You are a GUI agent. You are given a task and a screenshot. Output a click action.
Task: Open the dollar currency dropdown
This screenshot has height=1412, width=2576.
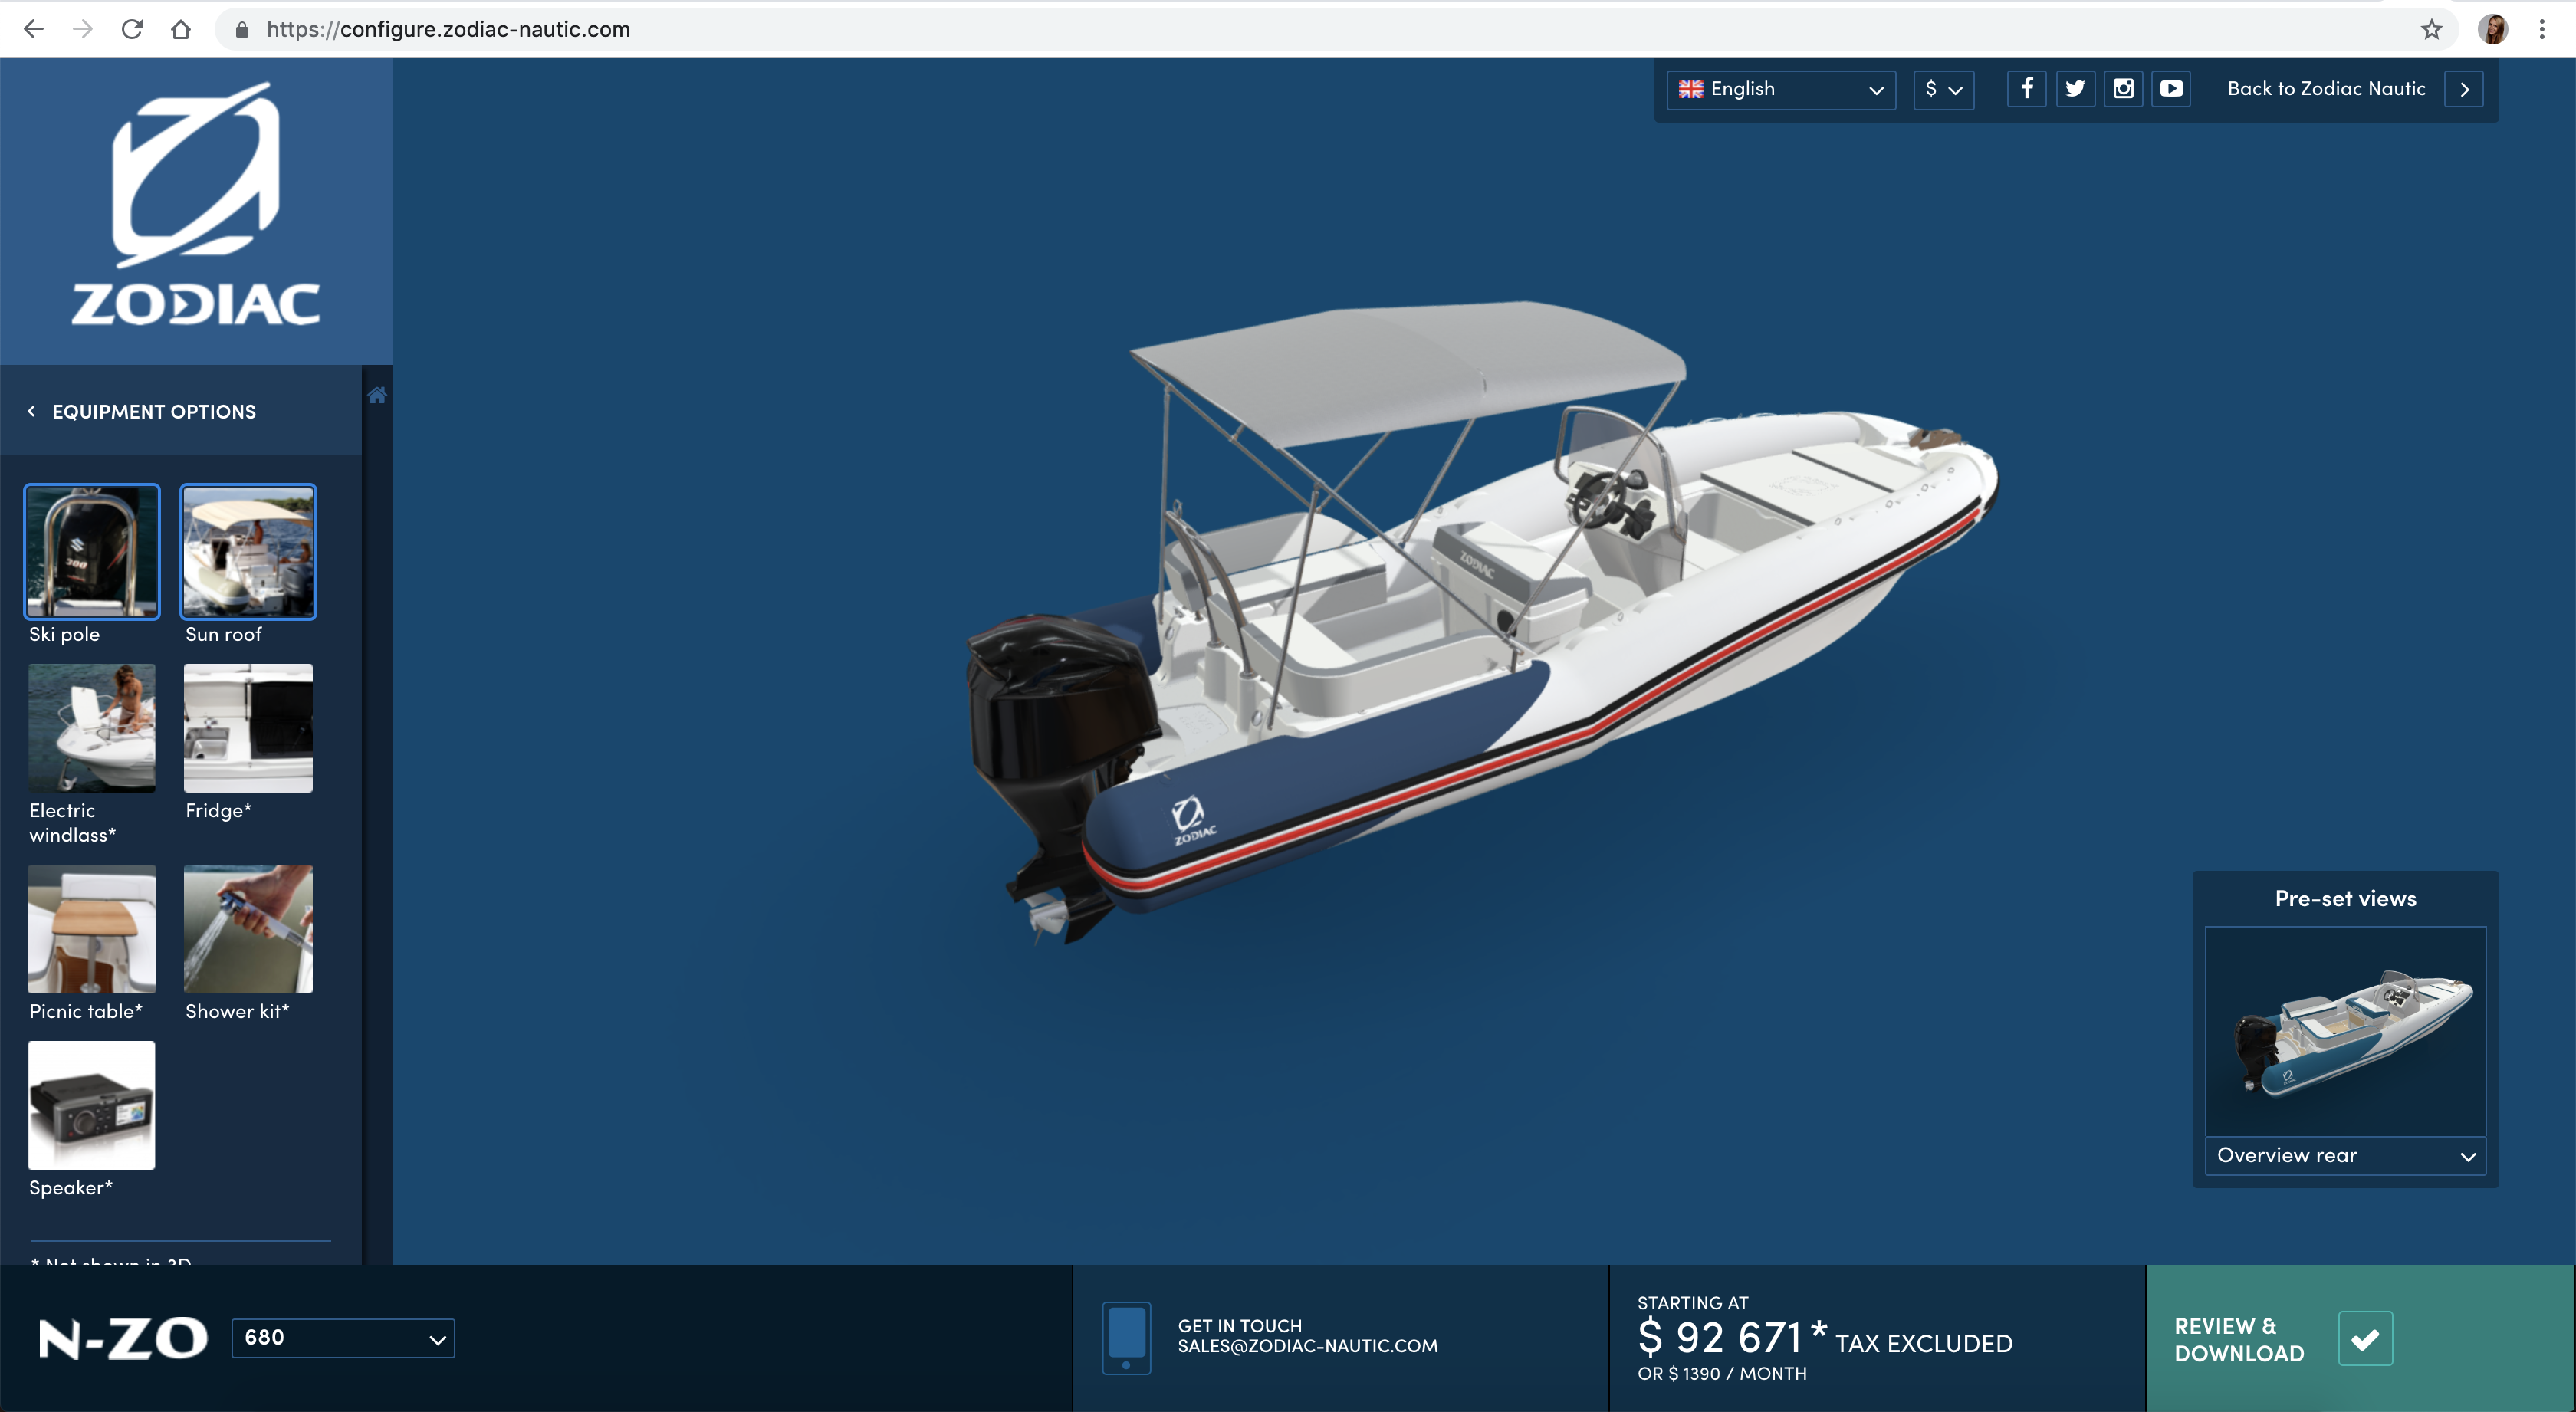pos(1943,89)
